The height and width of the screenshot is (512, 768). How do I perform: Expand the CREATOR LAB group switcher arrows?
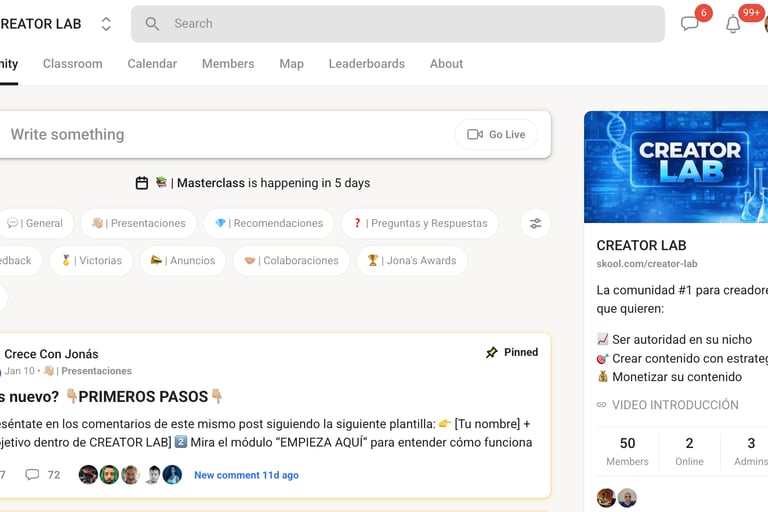(106, 24)
